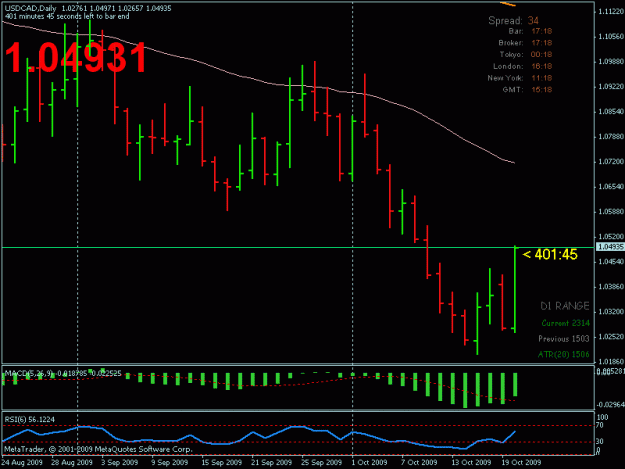Click the 1.05880 price axis label

[611, 212]
